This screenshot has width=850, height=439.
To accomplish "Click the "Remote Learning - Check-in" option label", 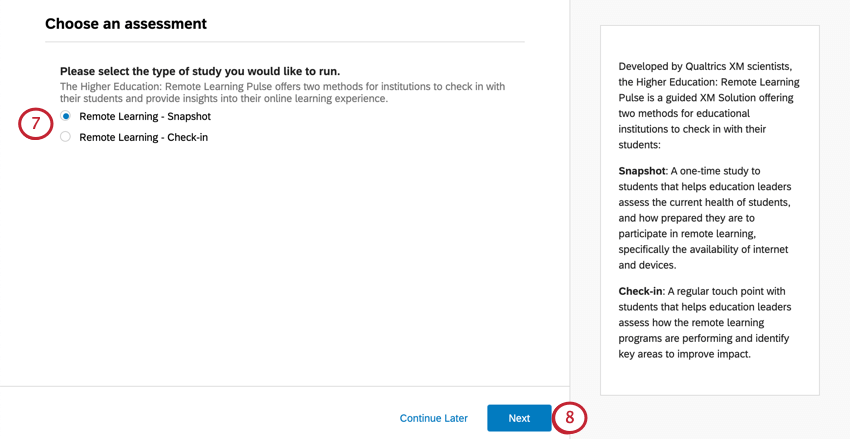I will [143, 137].
